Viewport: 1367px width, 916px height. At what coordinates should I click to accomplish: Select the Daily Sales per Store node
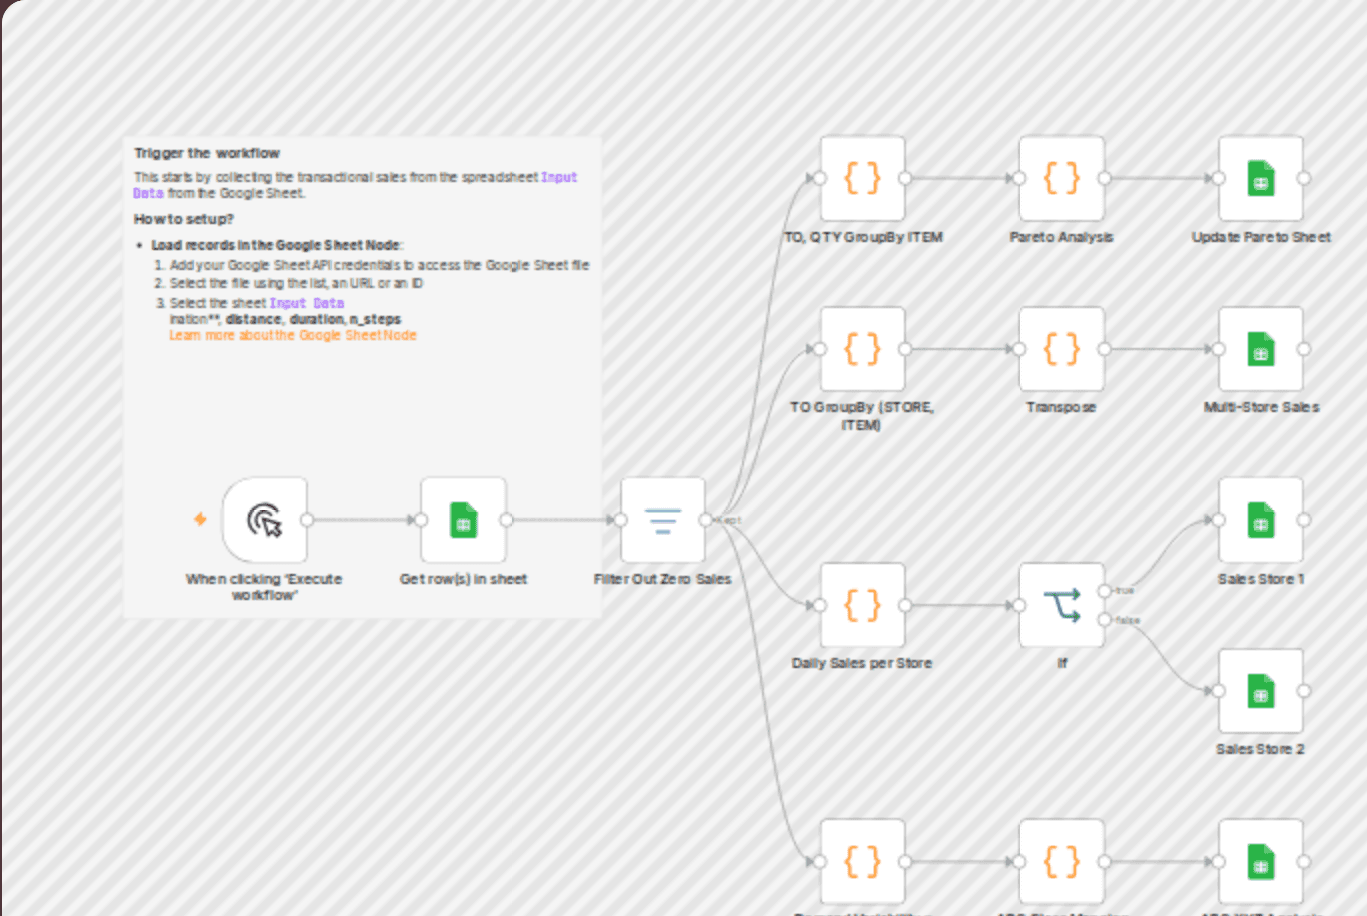point(862,605)
